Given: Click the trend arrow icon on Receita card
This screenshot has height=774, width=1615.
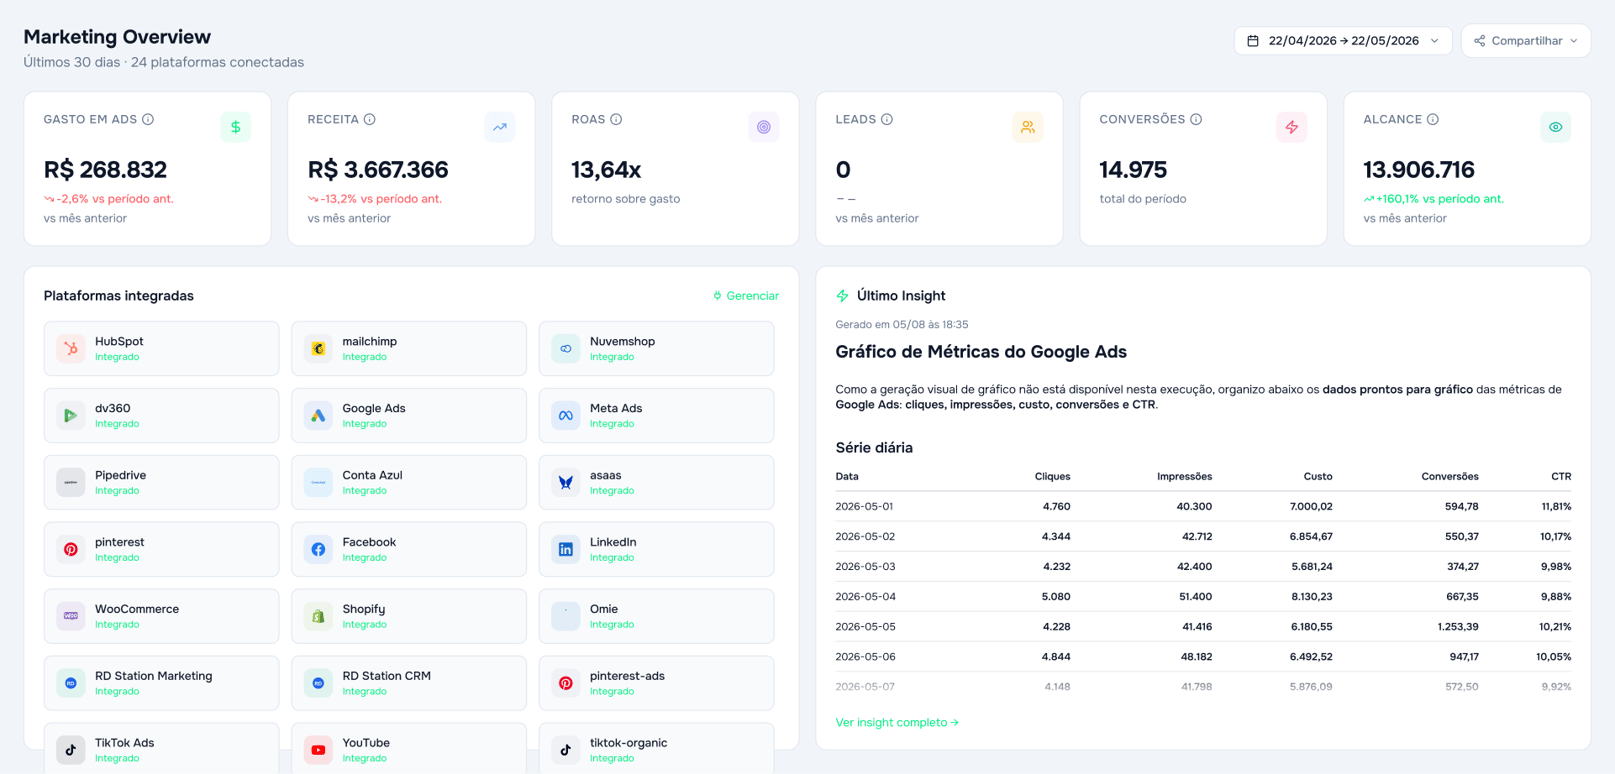Looking at the screenshot, I should pyautogui.click(x=500, y=127).
